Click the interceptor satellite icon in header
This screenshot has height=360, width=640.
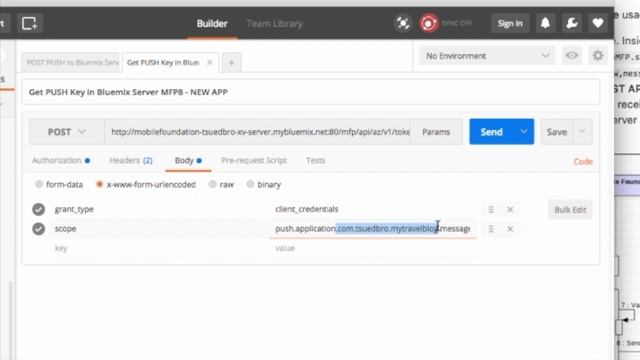click(x=403, y=23)
